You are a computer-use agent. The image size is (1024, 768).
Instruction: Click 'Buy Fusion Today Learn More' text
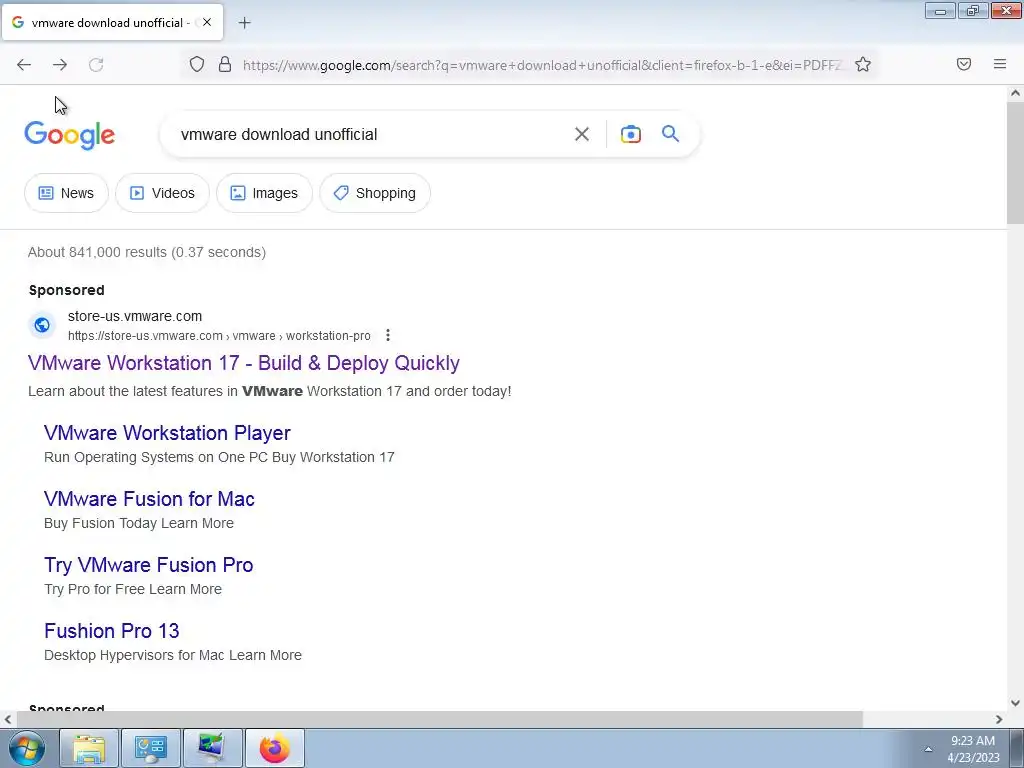[x=138, y=523]
